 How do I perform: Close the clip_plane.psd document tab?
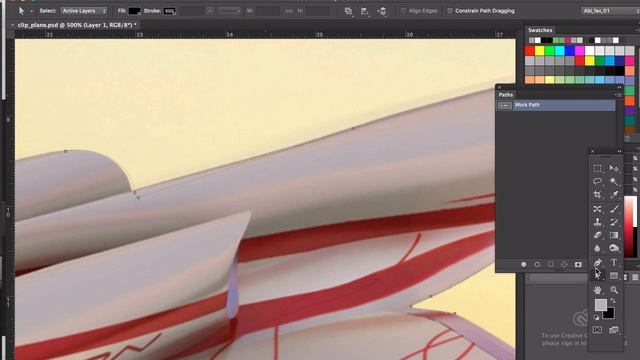[x=12, y=25]
